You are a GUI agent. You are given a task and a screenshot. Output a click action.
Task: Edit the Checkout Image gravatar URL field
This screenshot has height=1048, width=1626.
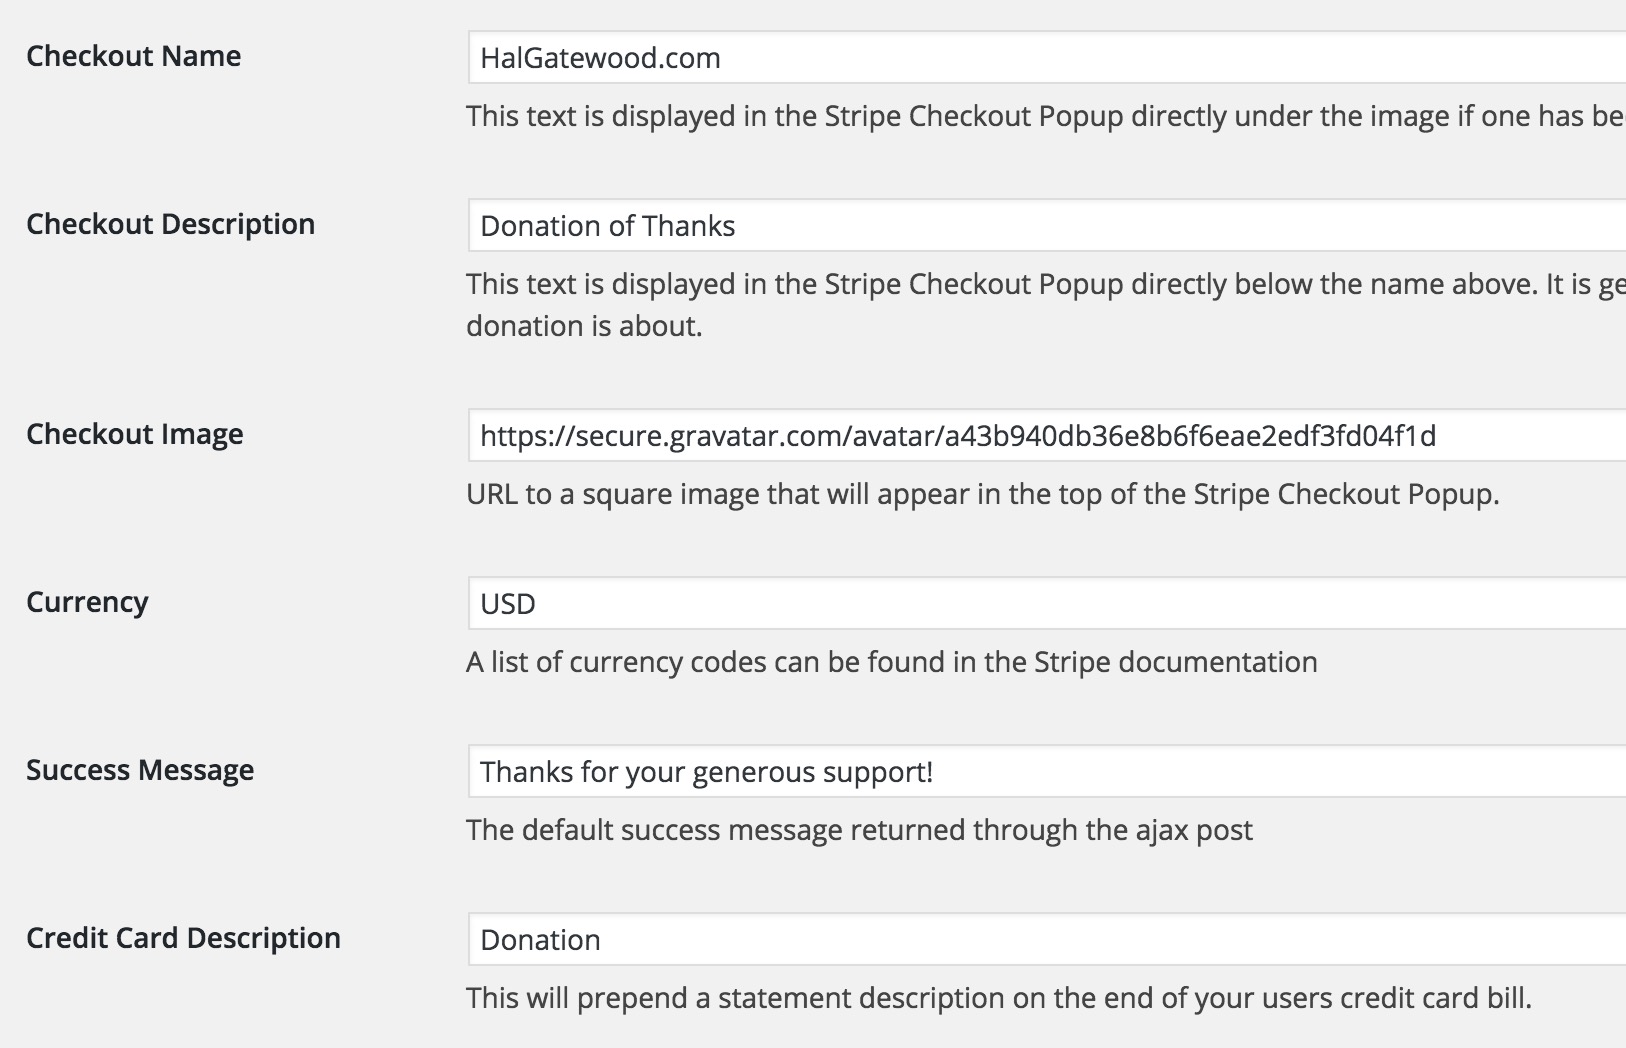pyautogui.click(x=1047, y=435)
